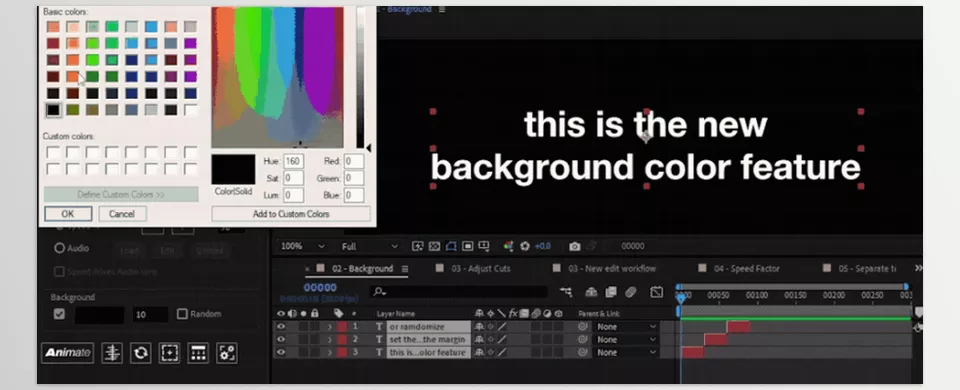The image size is (960, 390).
Task: Click the grid sequence icon in plugin panel
Action: (198, 353)
